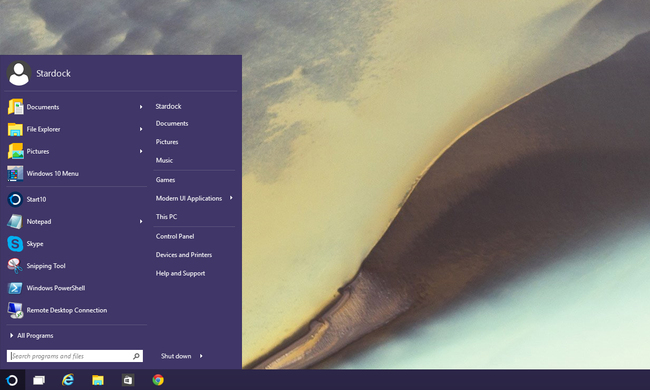Click the Start10 label text
Viewport: 650px width, 390px height.
click(36, 199)
